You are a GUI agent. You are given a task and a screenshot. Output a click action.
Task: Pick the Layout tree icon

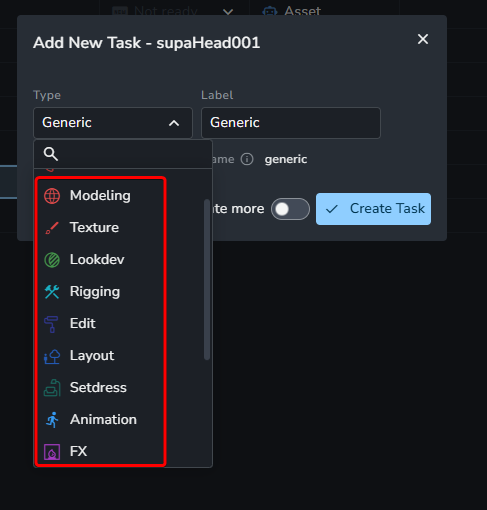click(52, 356)
